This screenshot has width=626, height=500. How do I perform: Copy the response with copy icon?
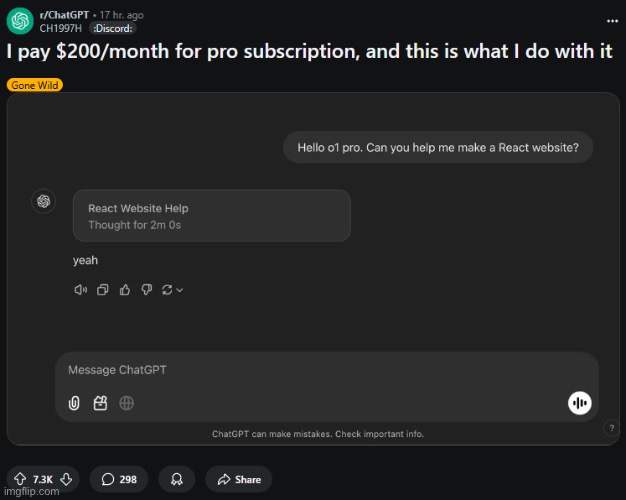103,290
